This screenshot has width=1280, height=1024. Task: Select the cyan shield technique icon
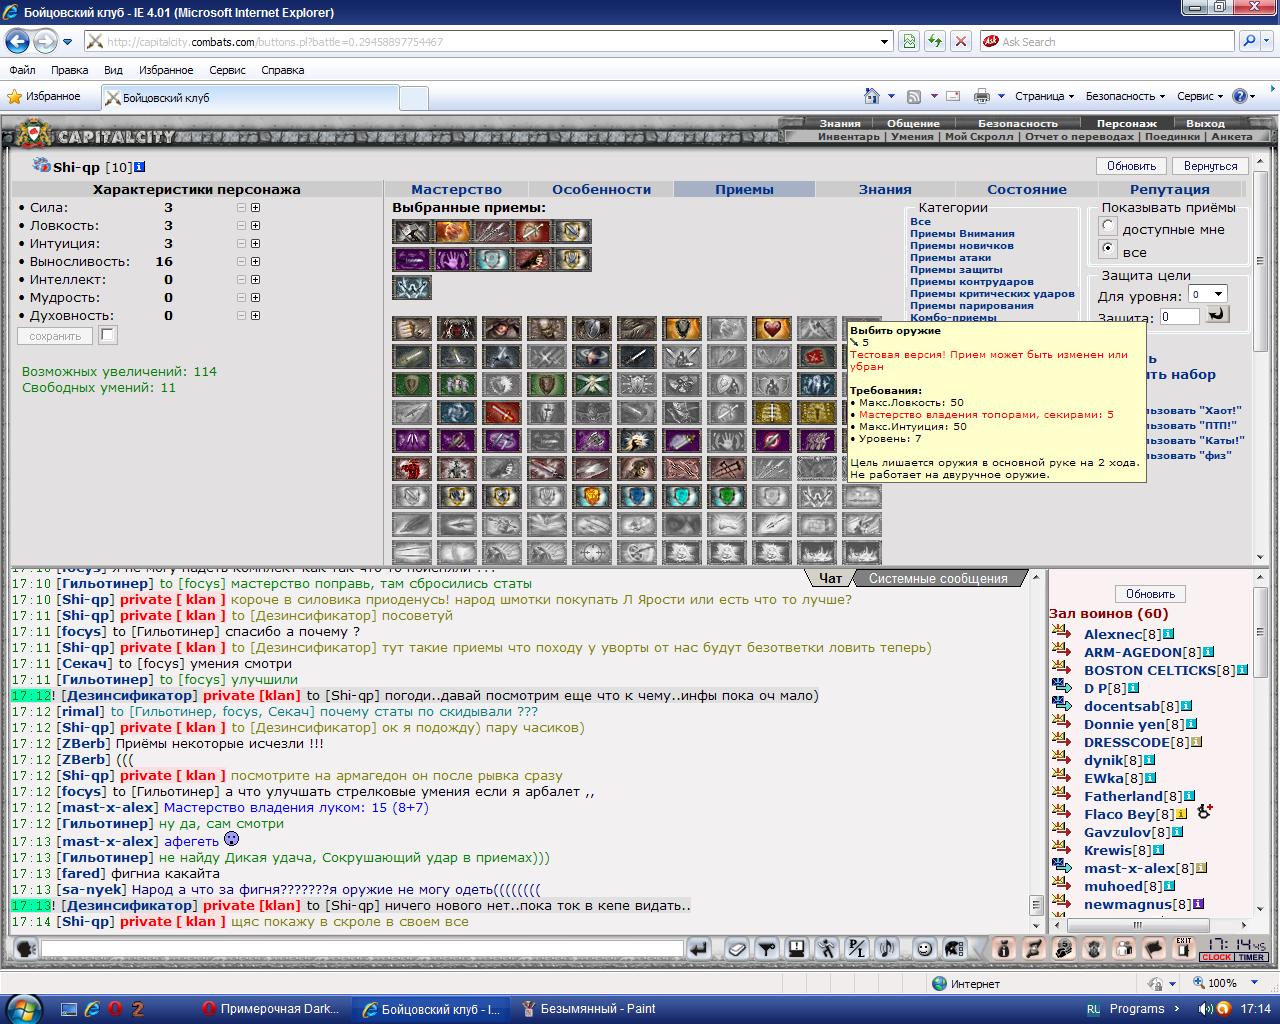tap(682, 496)
